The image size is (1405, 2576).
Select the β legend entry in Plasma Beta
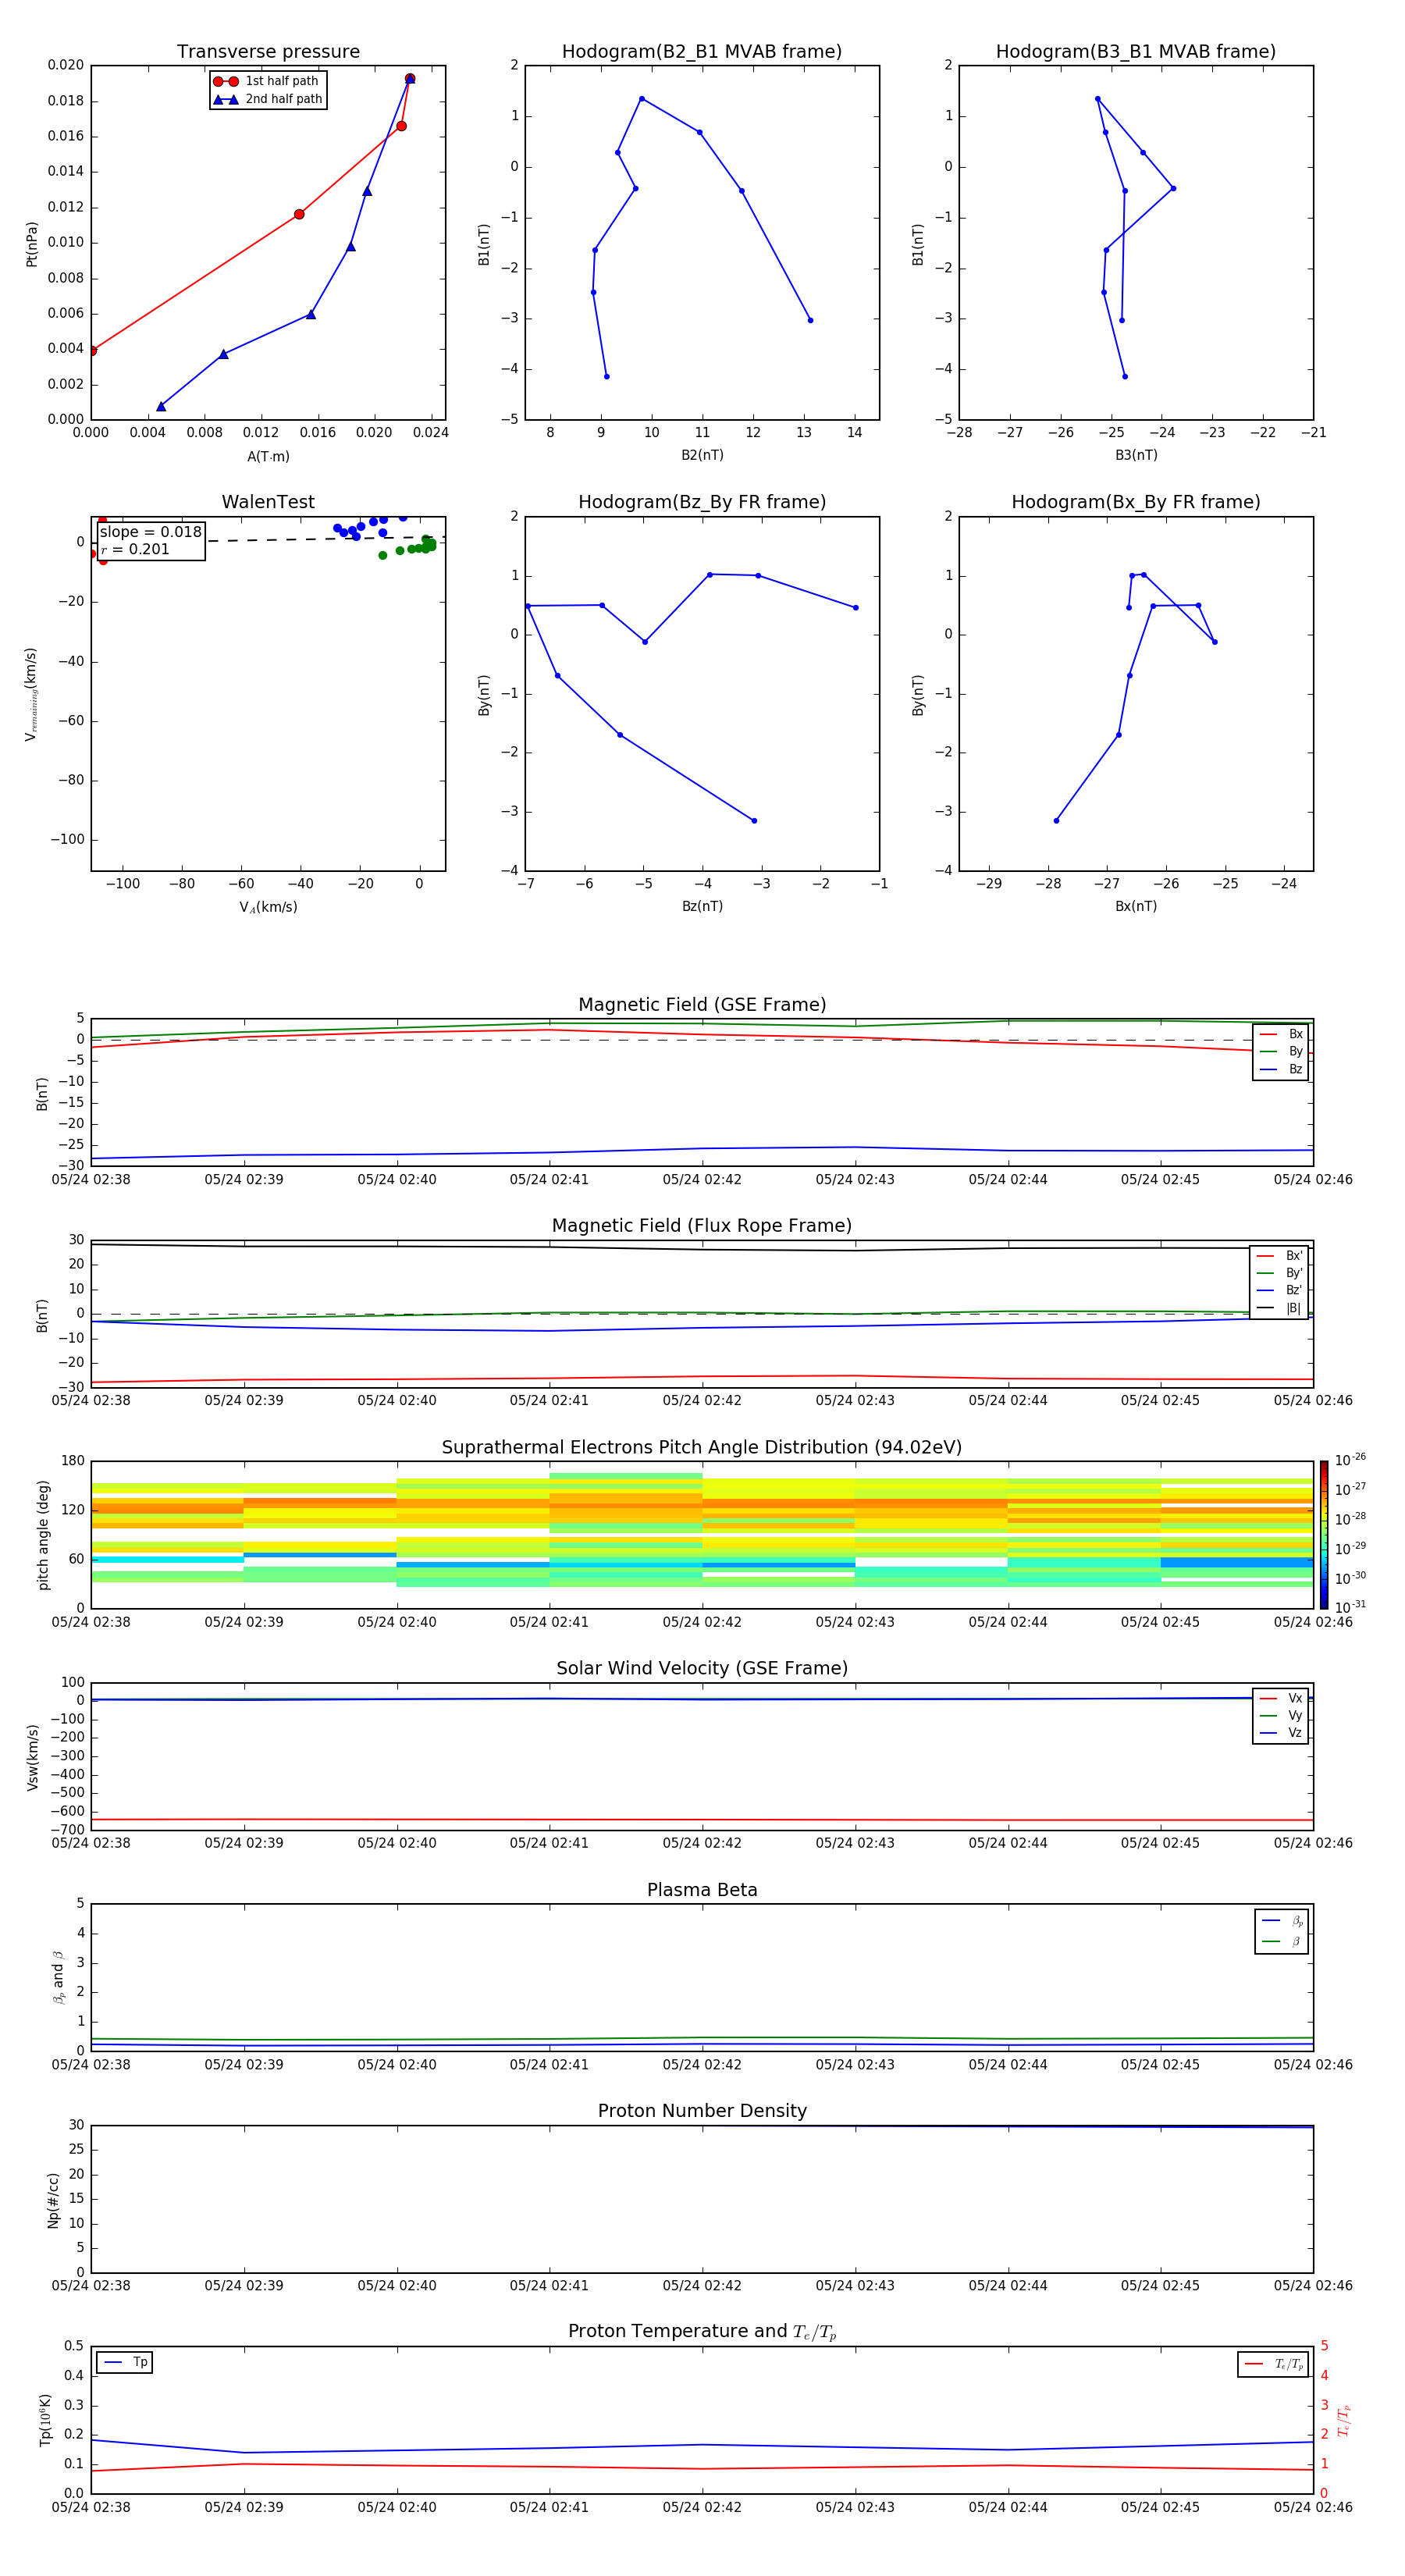[1282, 1941]
